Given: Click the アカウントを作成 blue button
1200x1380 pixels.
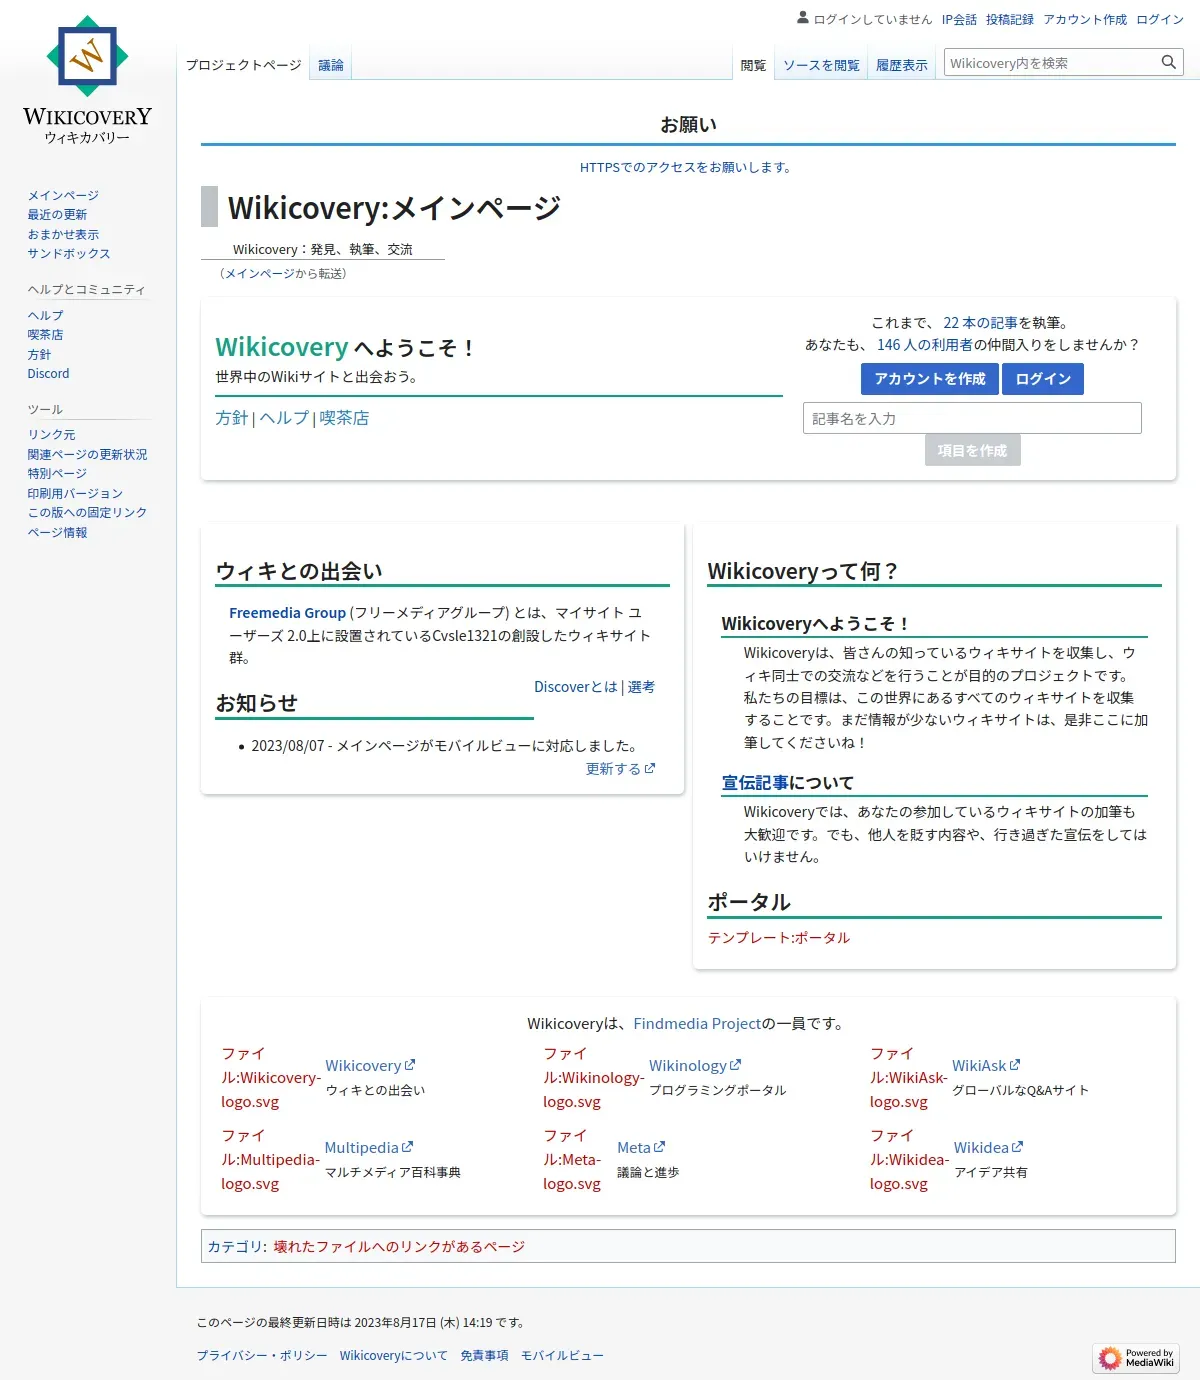Looking at the screenshot, I should [x=930, y=379].
